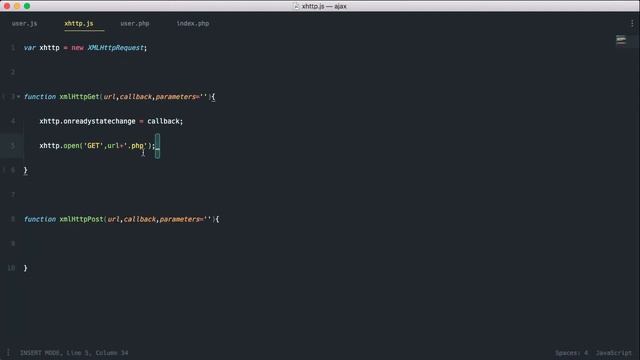Switch to the user.js tab
The width and height of the screenshot is (640, 360).
24,24
